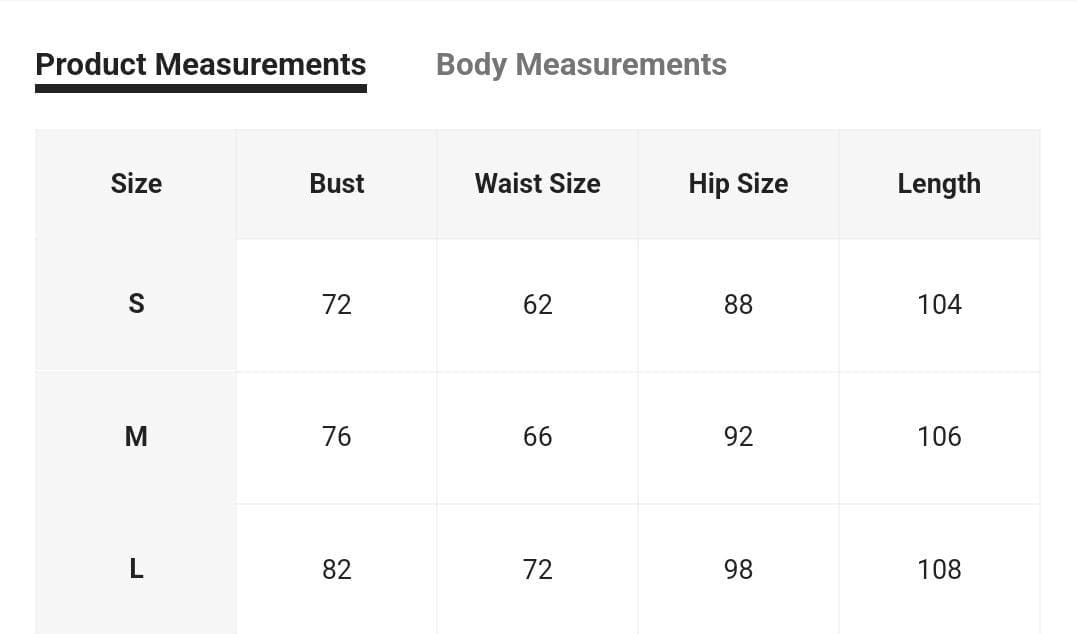Click the length value 108
This screenshot has width=1077, height=634.
(x=939, y=569)
